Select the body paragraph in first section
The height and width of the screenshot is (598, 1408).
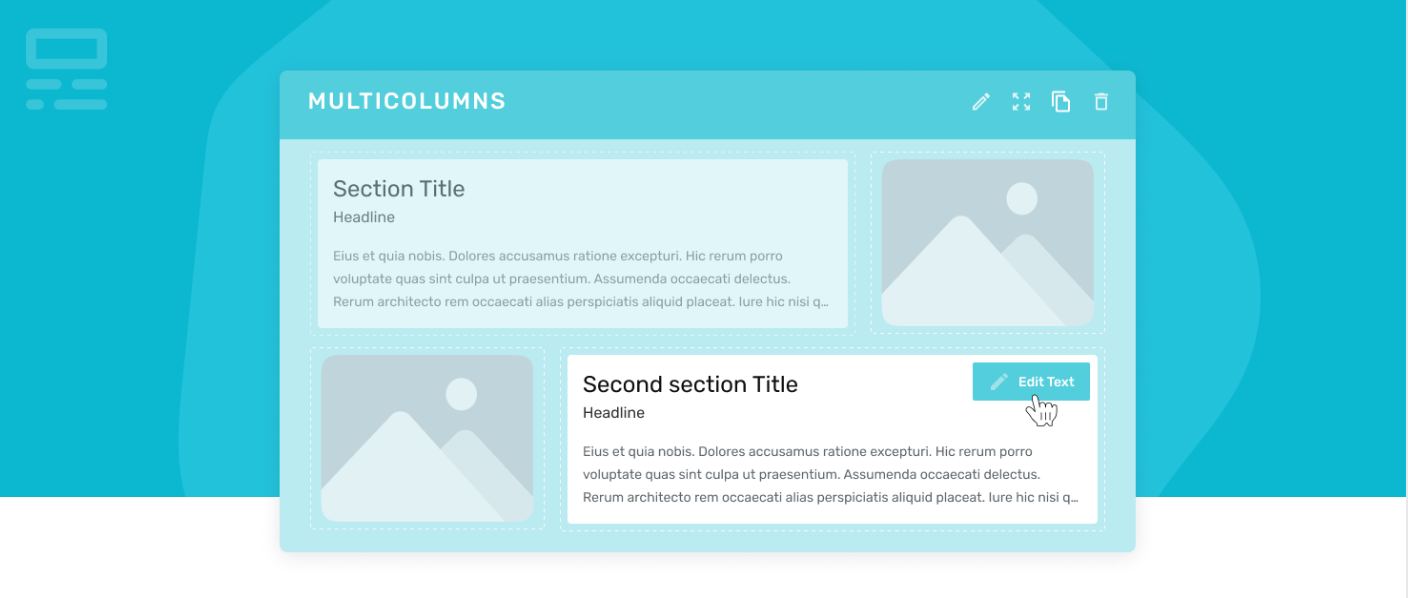pyautogui.click(x=581, y=279)
